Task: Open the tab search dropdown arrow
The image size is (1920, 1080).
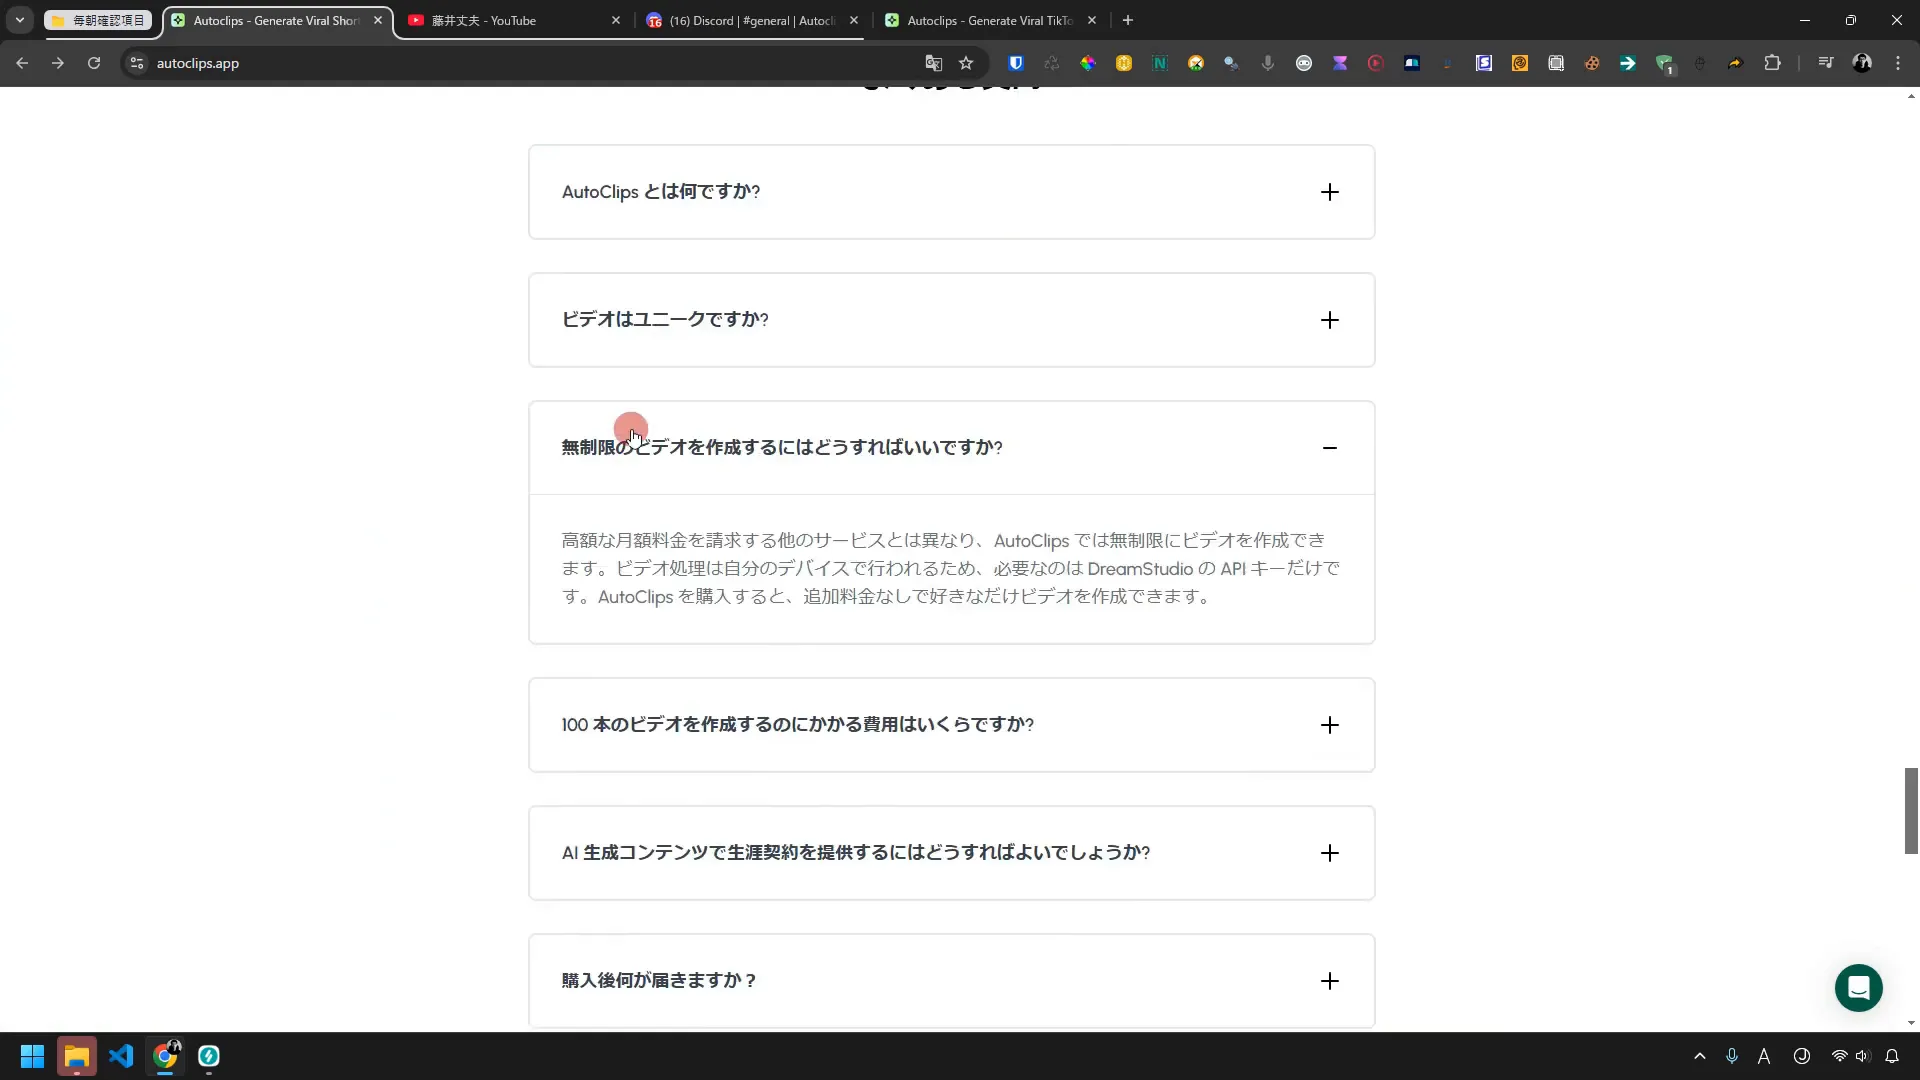Action: 19,20
